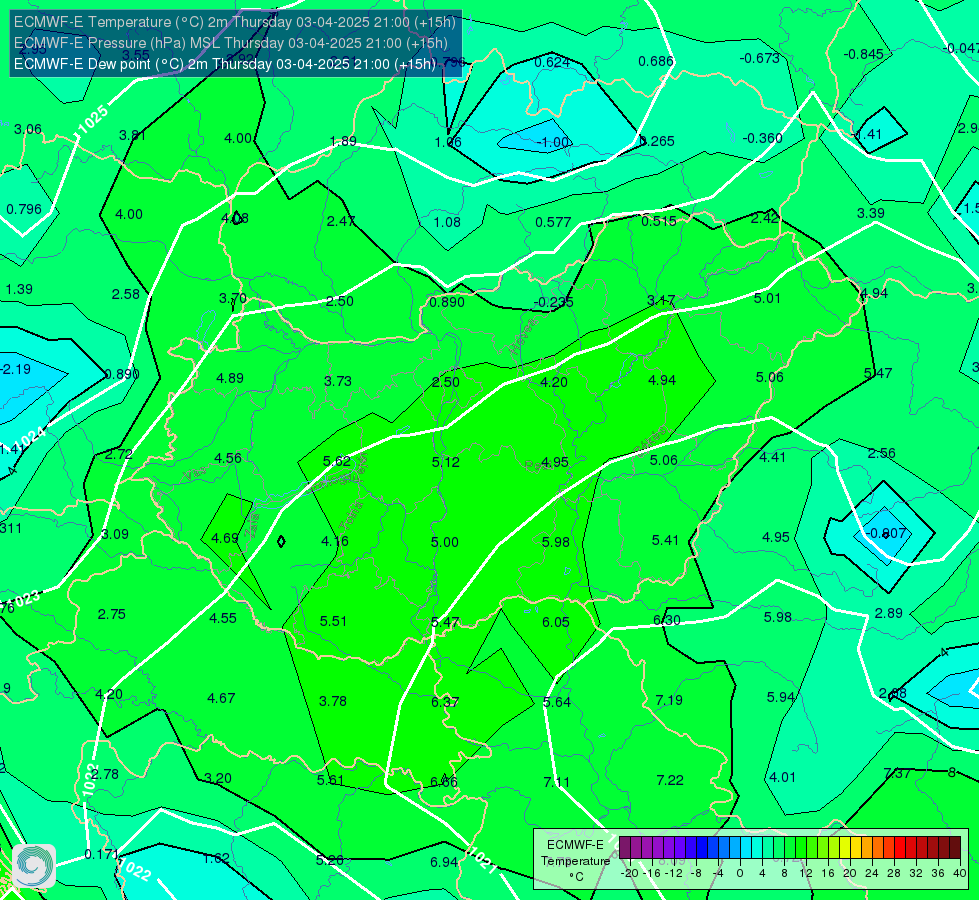Click the 1024 isobar label
Viewport: 979px width, 900px height.
coord(29,439)
